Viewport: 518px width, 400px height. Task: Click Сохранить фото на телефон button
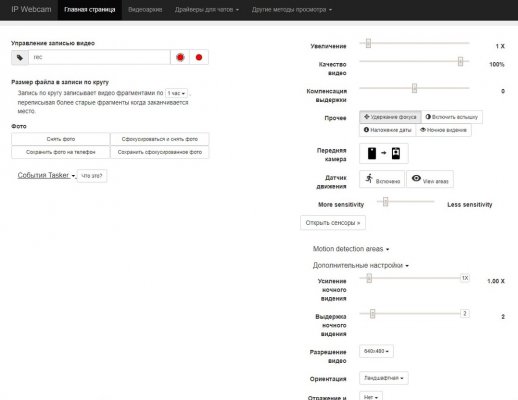point(61,152)
